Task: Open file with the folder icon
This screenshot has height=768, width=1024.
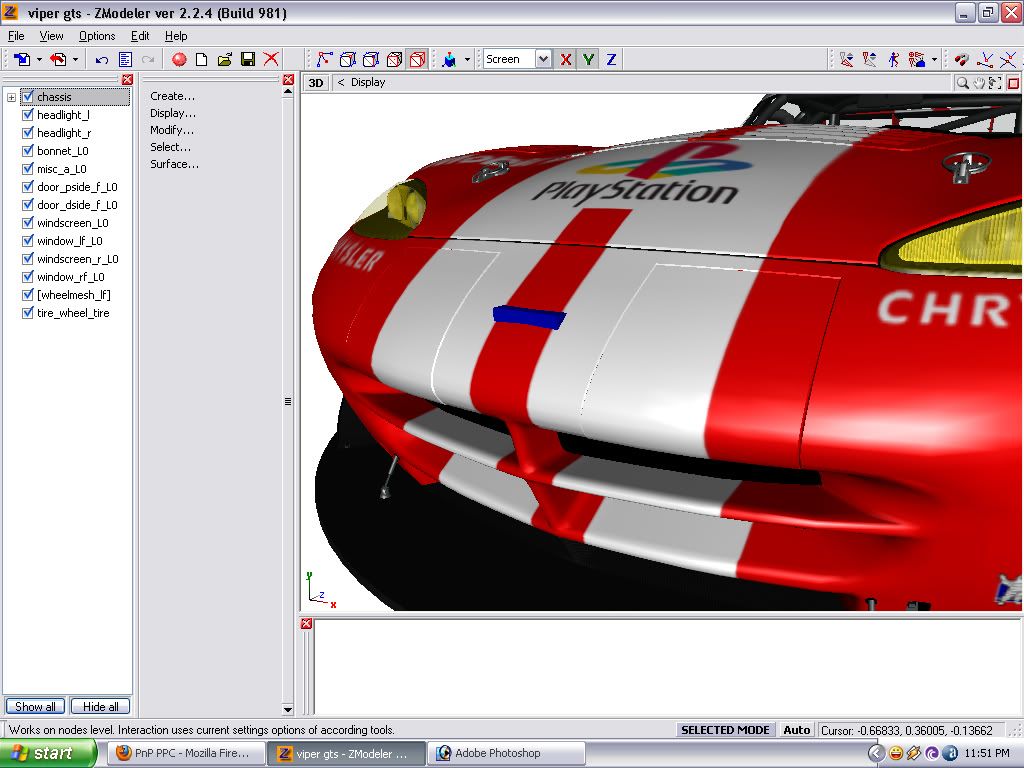Action: [x=224, y=60]
